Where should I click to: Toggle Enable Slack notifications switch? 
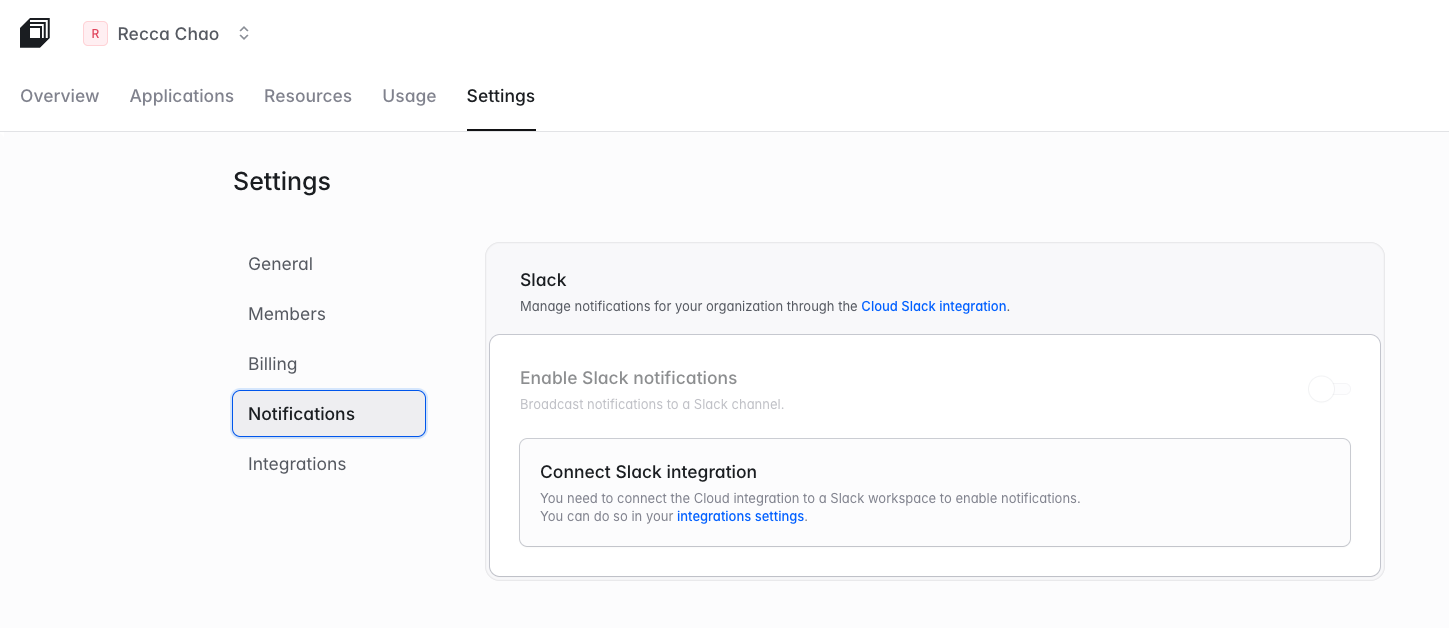pos(1330,389)
